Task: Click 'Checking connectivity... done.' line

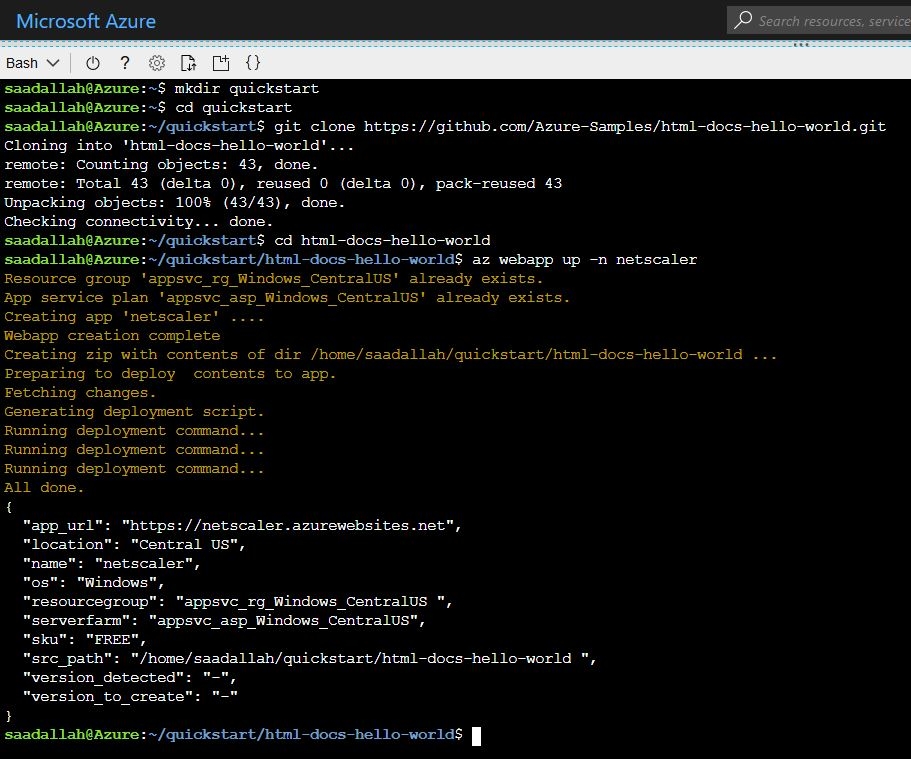Action: pyautogui.click(x=138, y=221)
